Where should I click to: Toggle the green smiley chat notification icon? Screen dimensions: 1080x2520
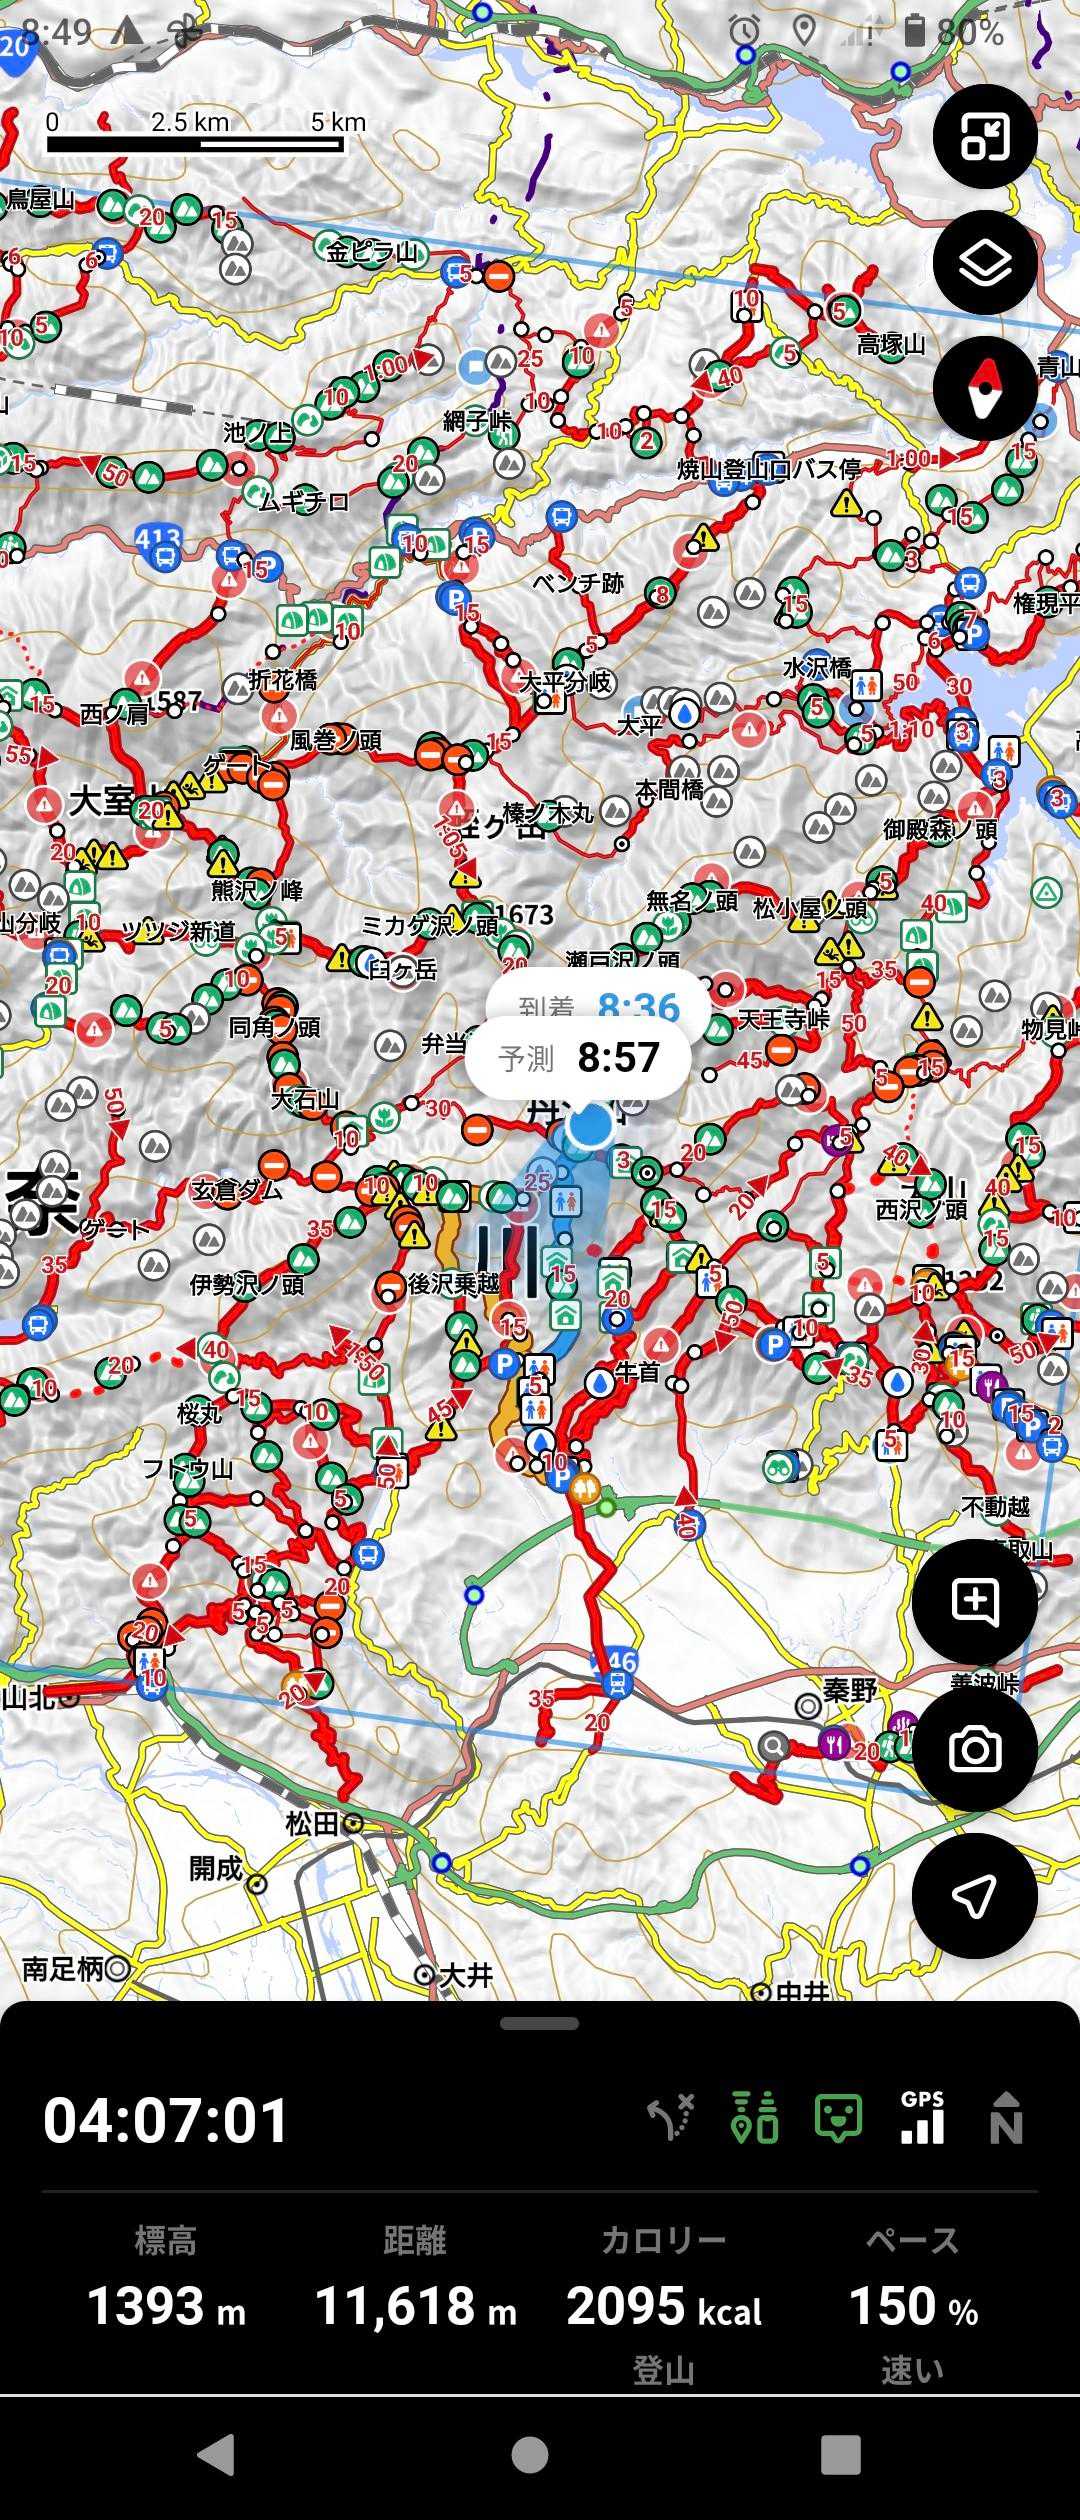pos(838,2118)
